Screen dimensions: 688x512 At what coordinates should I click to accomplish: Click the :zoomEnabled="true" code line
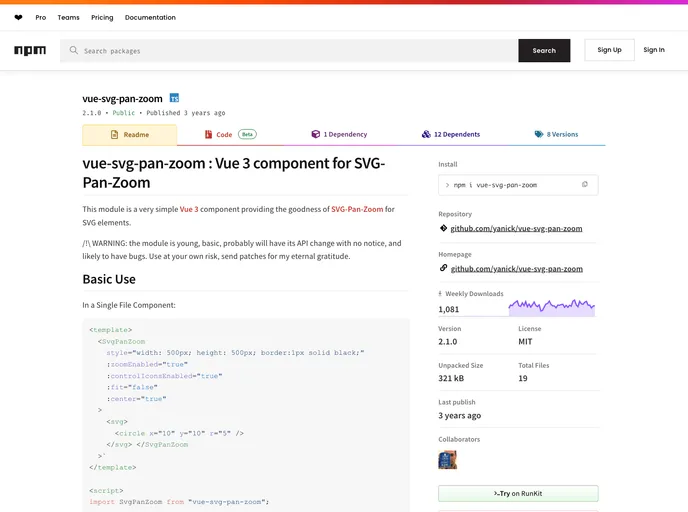[147, 365]
